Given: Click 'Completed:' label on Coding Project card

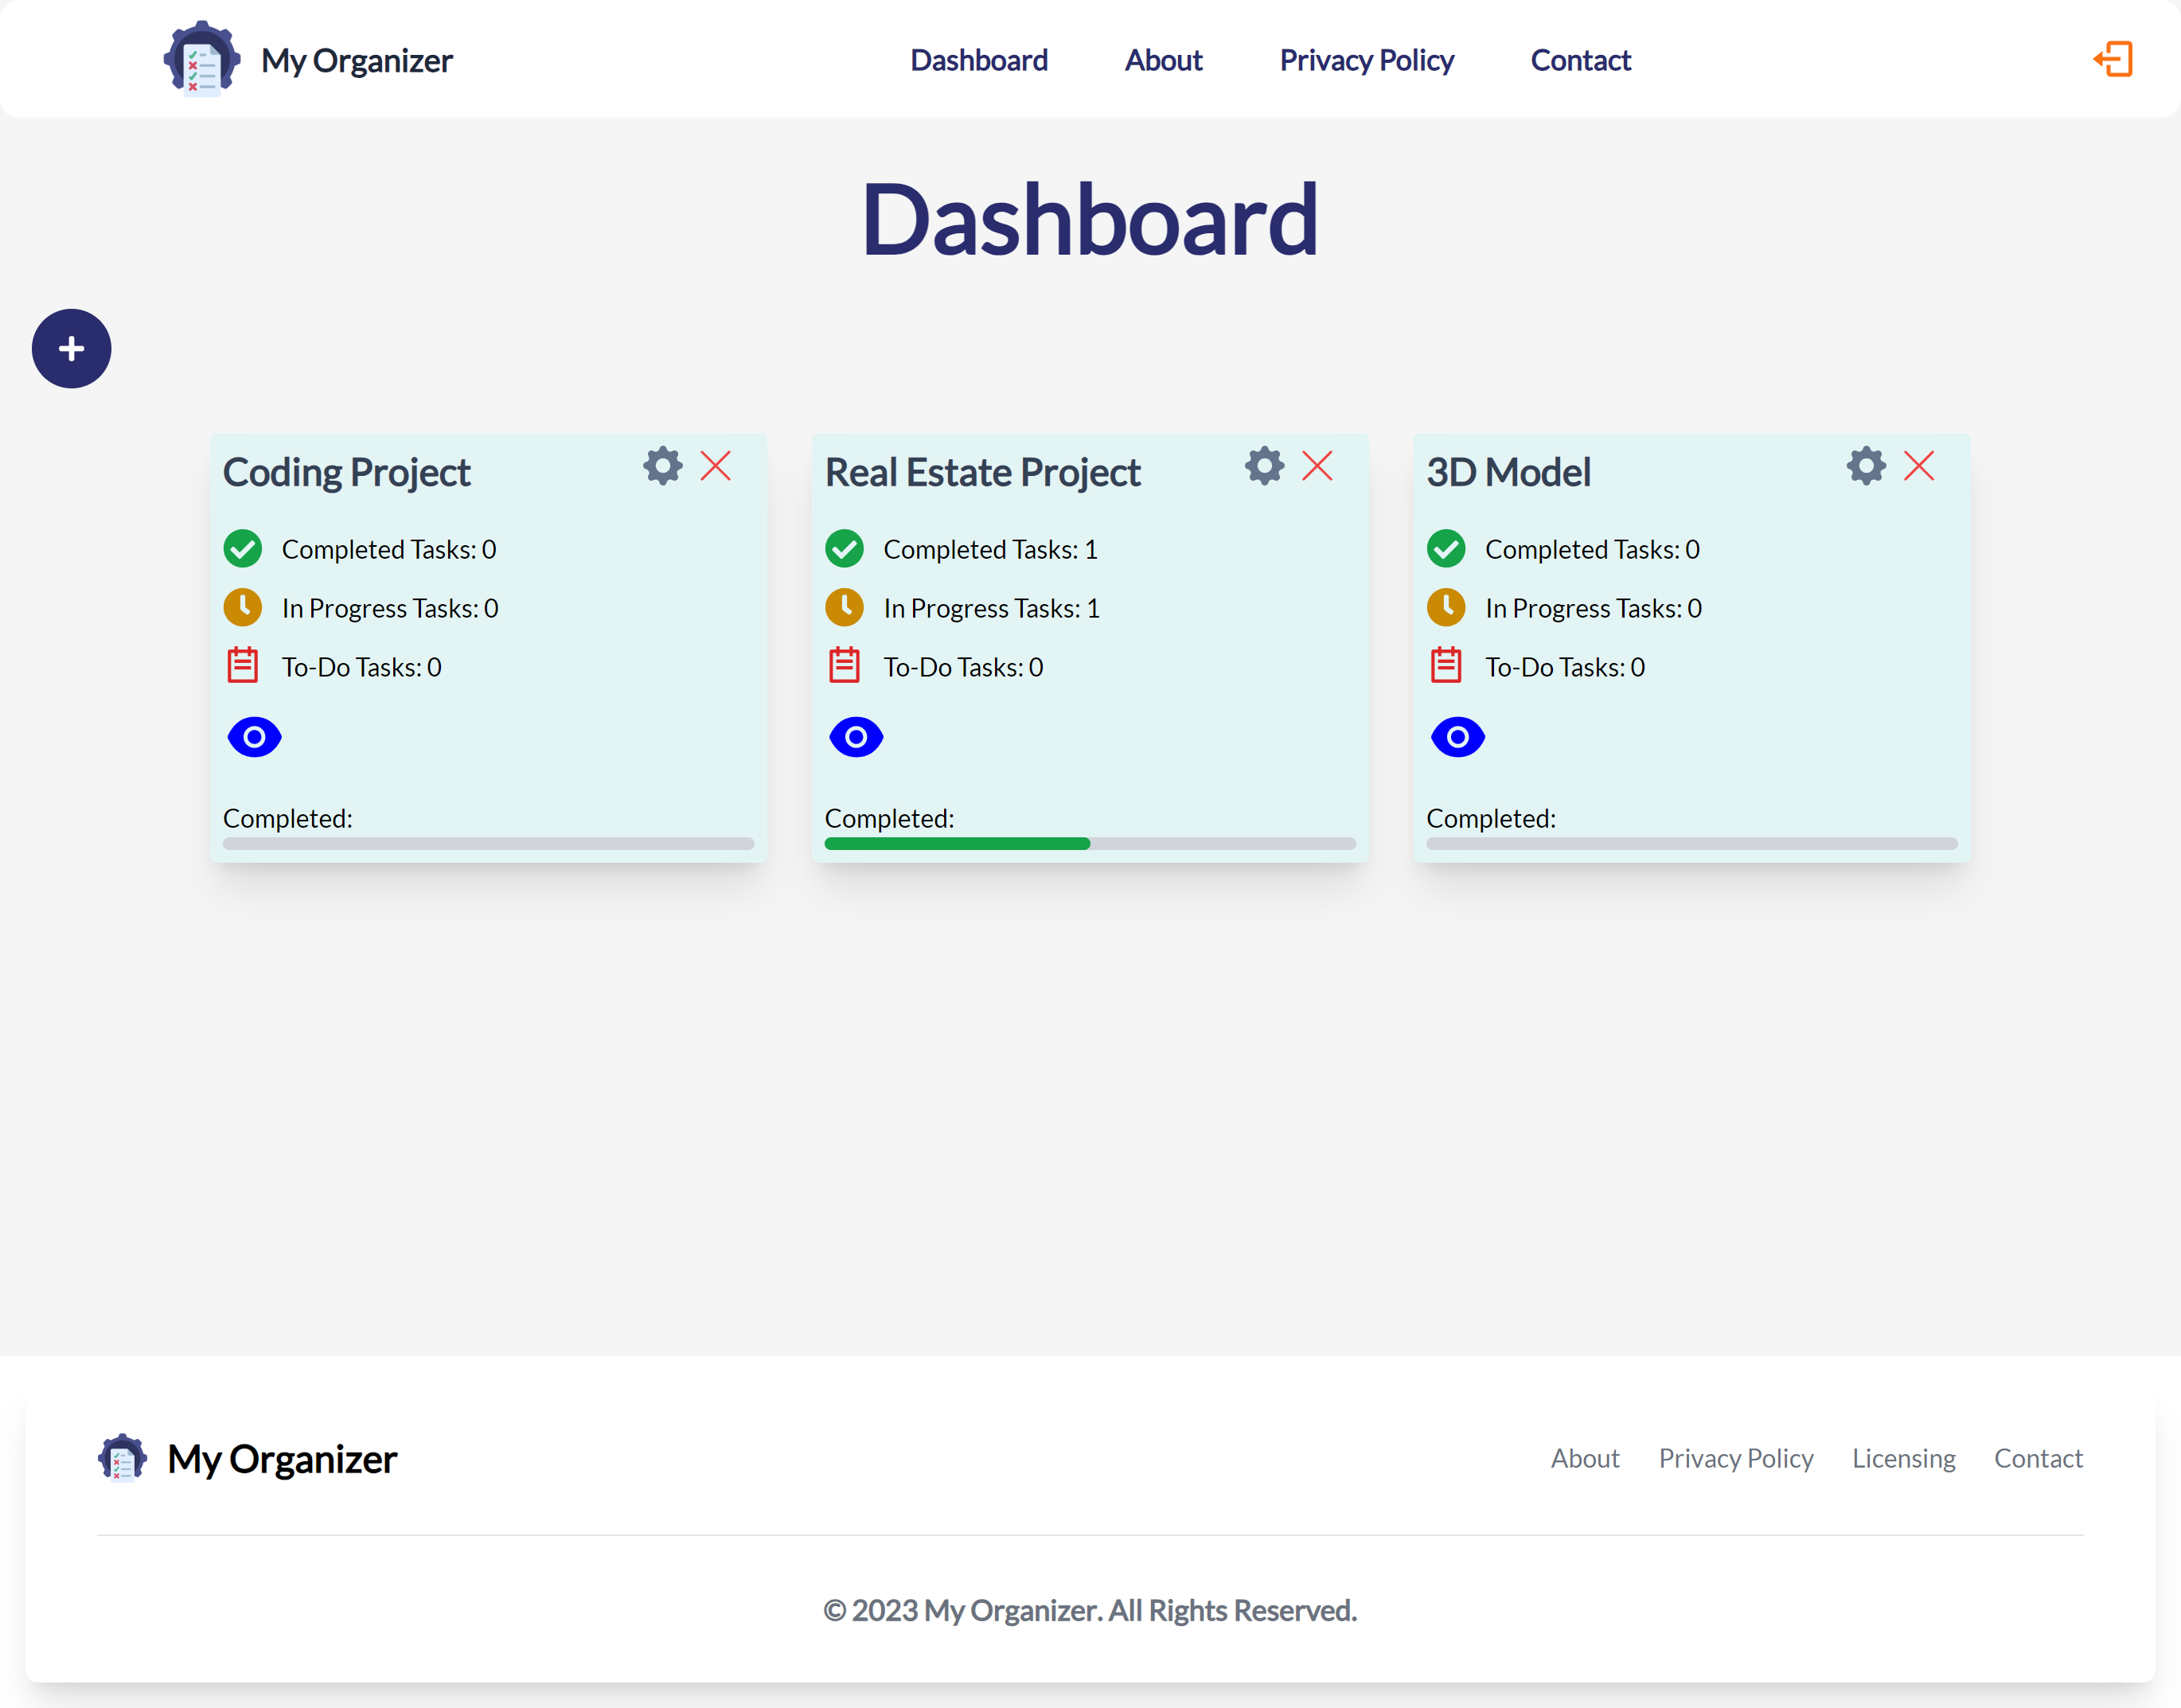Looking at the screenshot, I should (x=288, y=818).
